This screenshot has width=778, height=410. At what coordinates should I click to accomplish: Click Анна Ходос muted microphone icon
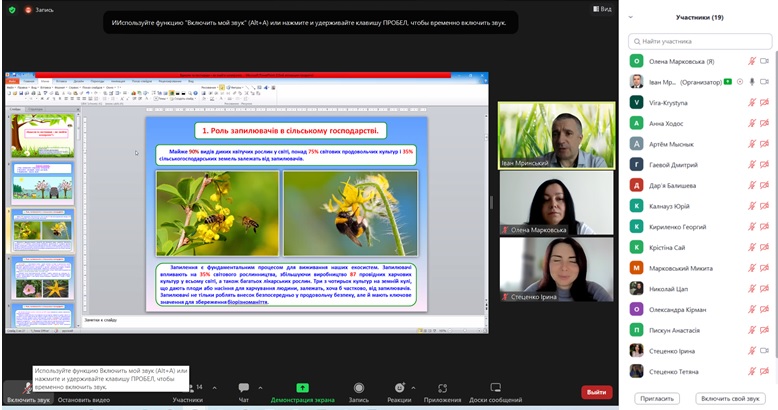[x=752, y=123]
